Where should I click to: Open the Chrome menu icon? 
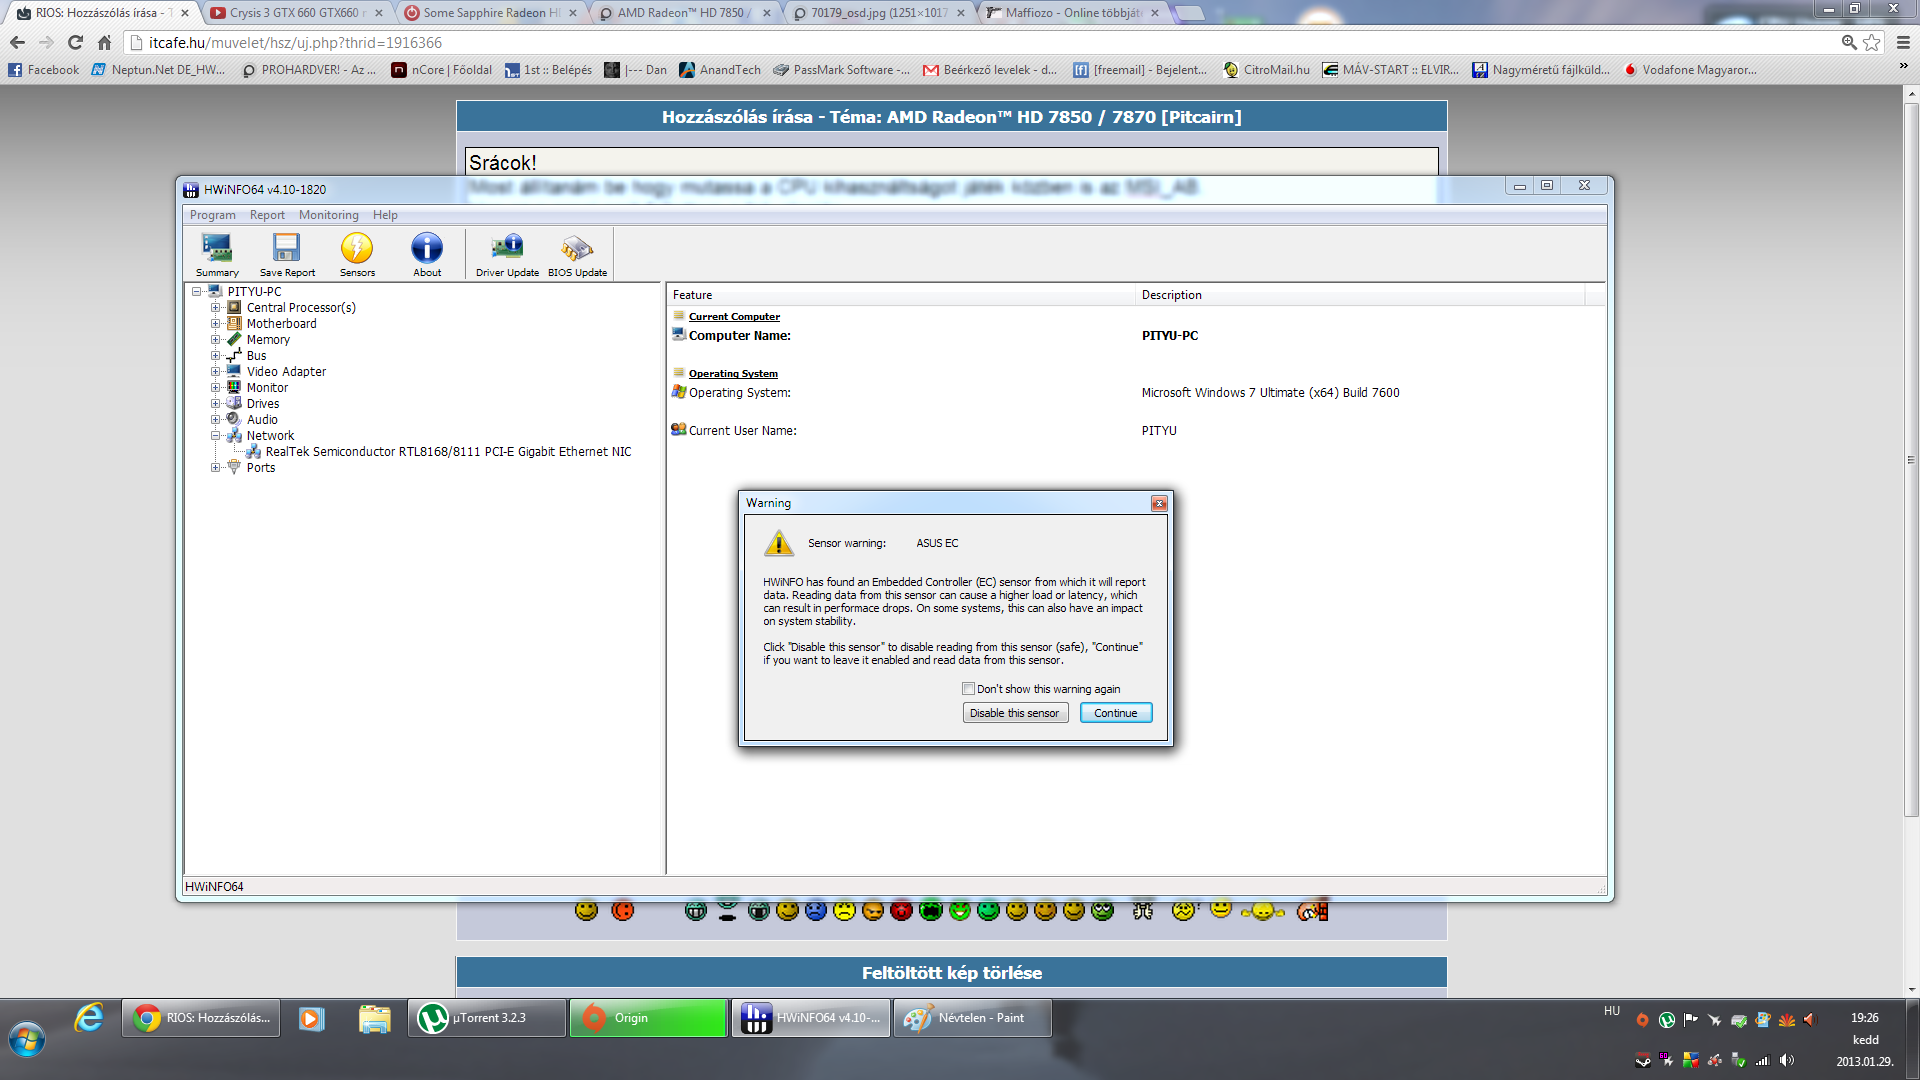click(x=1903, y=42)
